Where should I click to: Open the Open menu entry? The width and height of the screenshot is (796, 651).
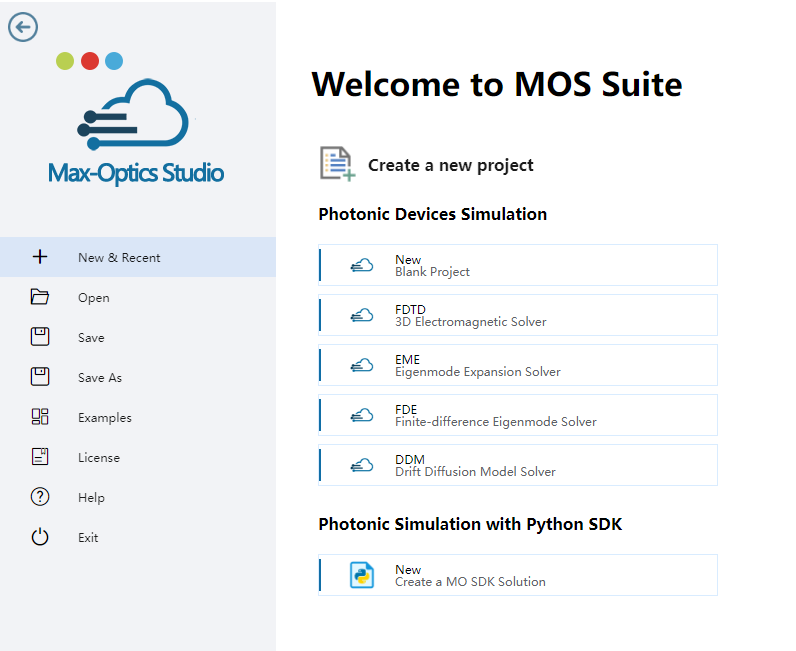point(138,297)
